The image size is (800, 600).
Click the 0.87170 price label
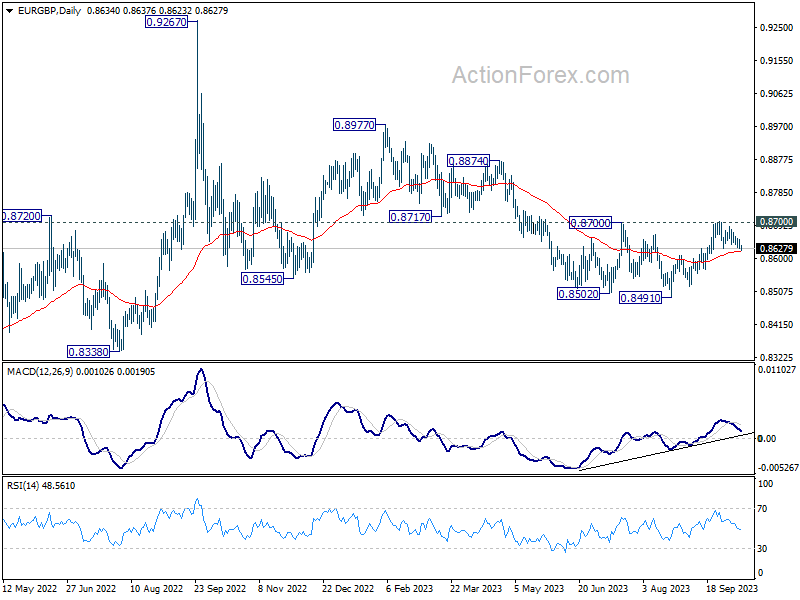click(x=410, y=217)
